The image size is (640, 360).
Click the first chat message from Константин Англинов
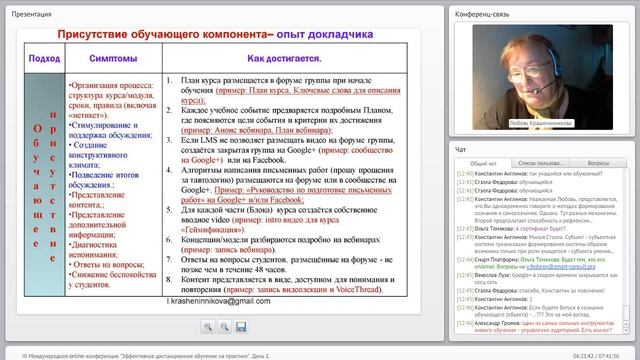point(530,173)
